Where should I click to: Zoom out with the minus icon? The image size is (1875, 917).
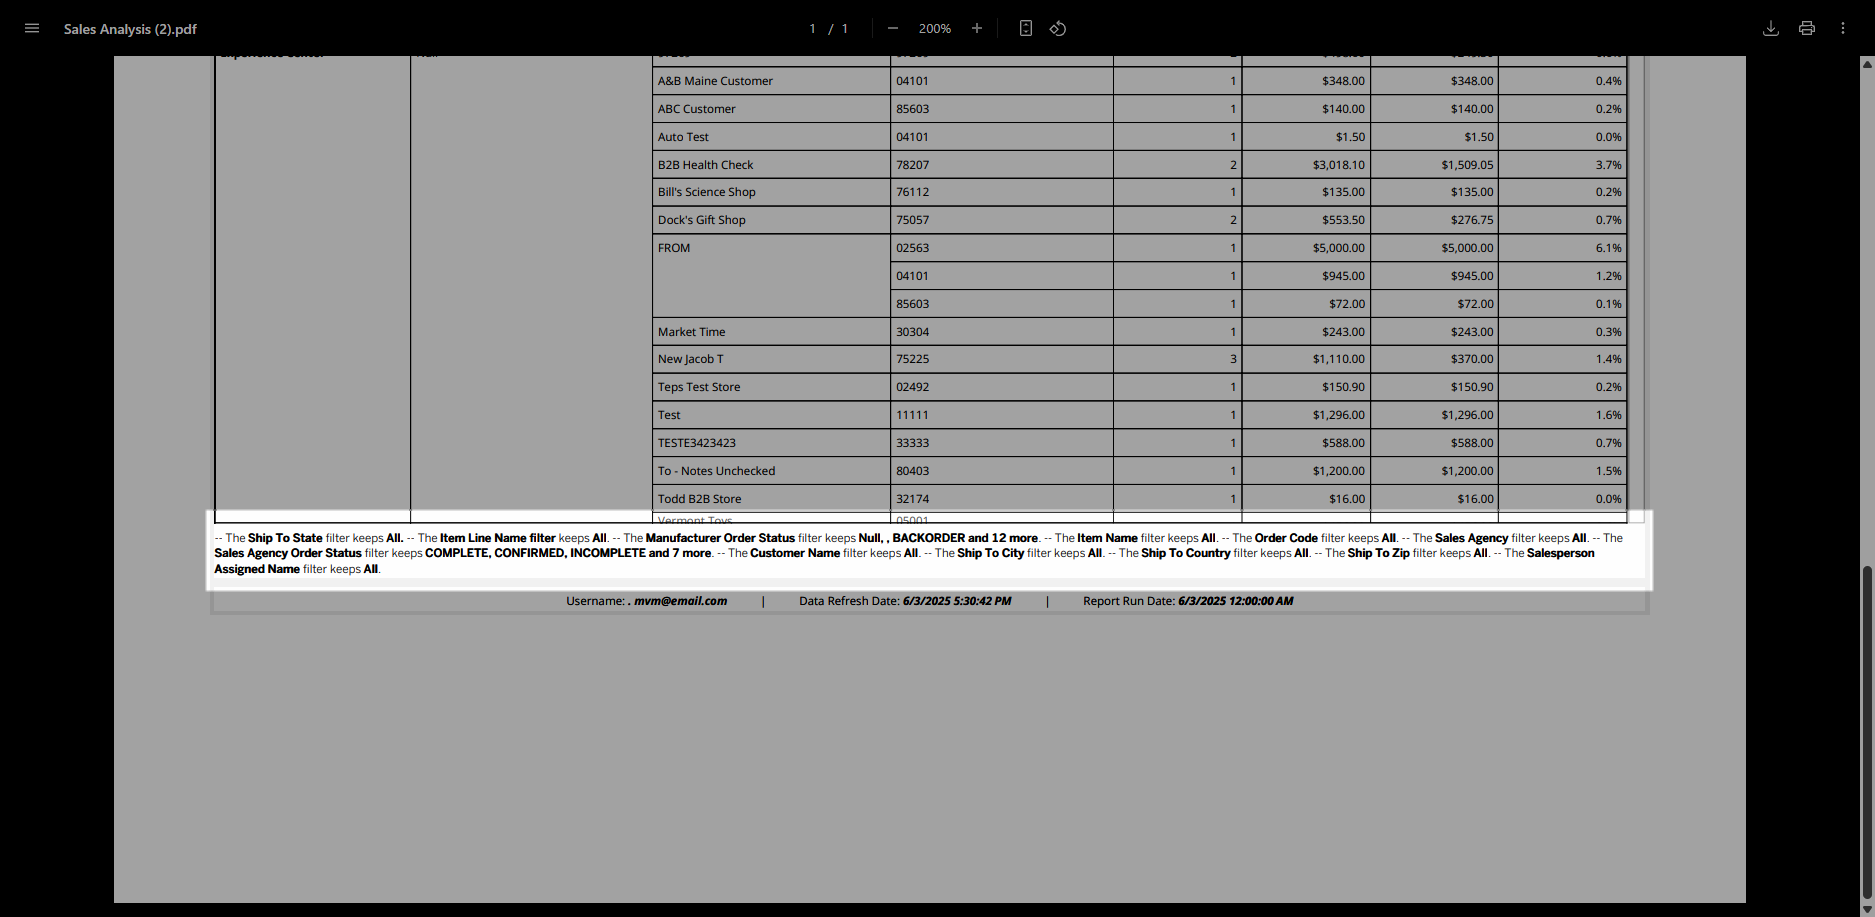click(893, 28)
